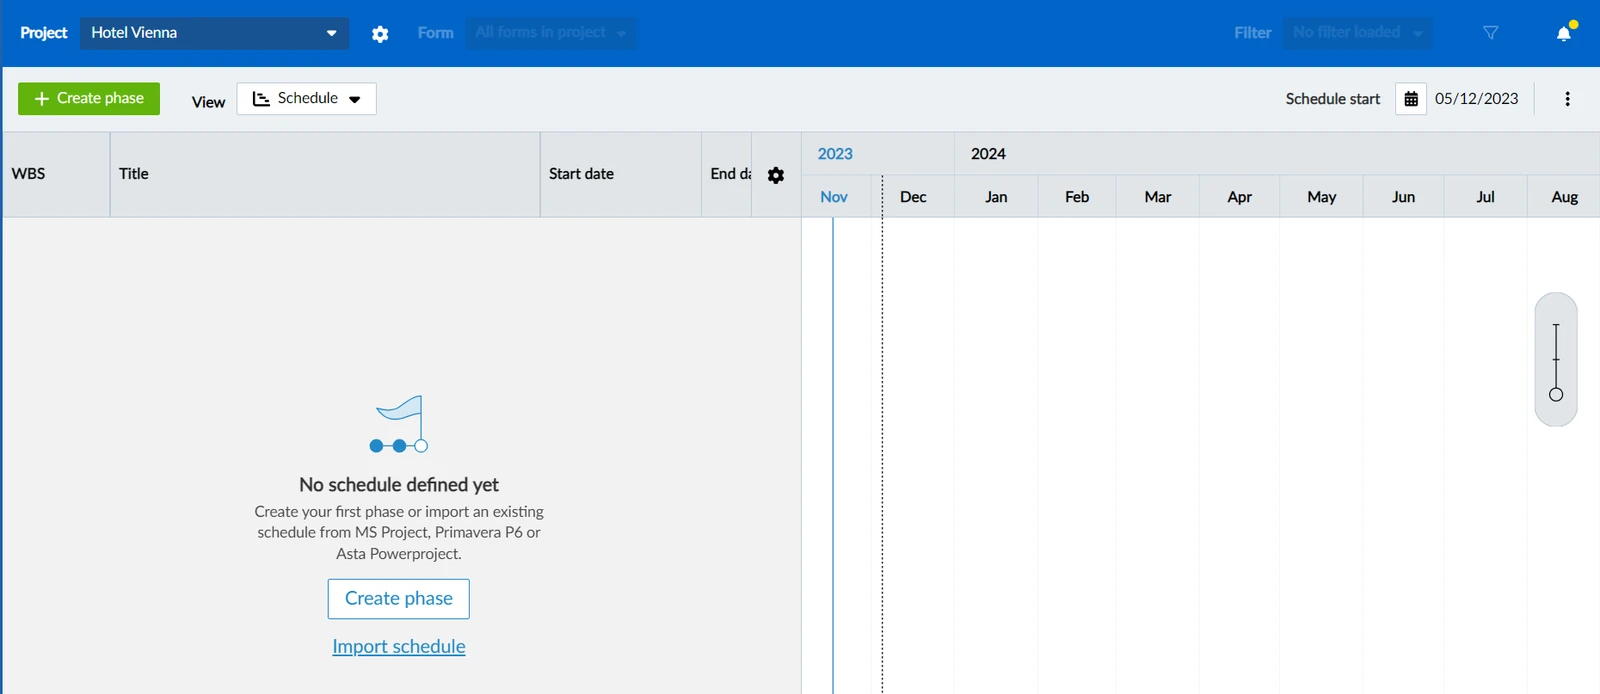
Task: Select the Nov month in timeline header
Action: (834, 197)
